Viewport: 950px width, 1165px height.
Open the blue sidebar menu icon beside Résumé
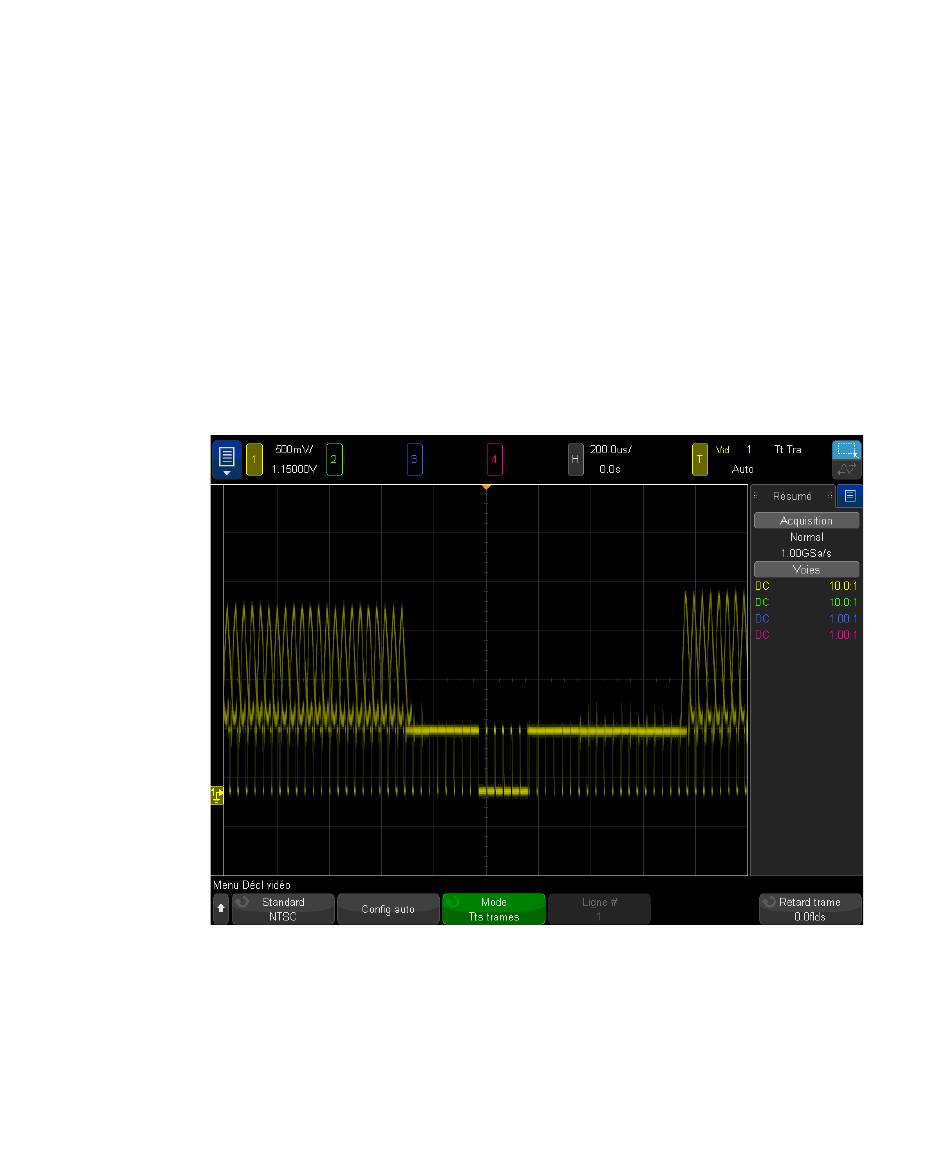[850, 496]
